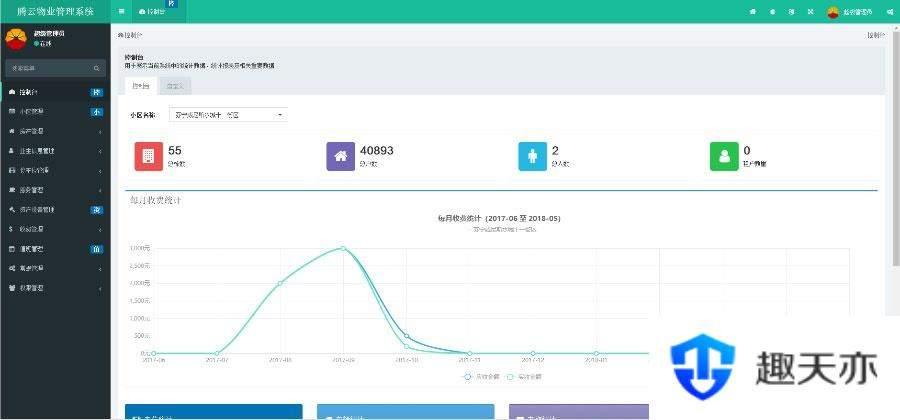Screen dimensions: 900x420
Task: Click the green user icon beside 0
Action: 724,156
